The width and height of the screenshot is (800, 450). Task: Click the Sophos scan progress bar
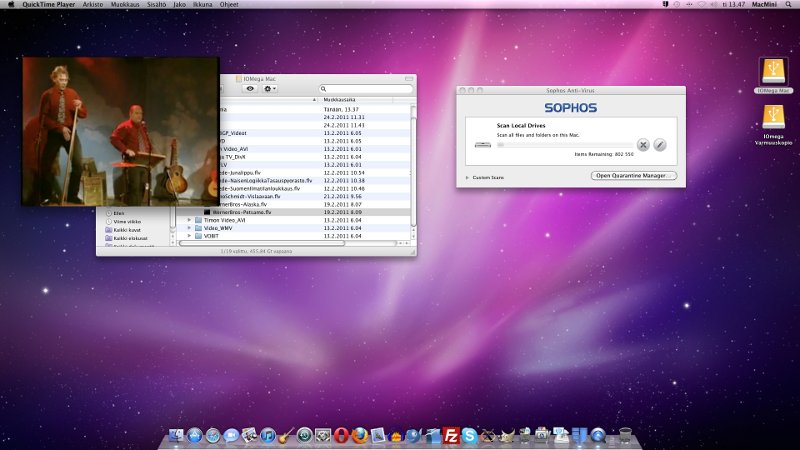(565, 145)
